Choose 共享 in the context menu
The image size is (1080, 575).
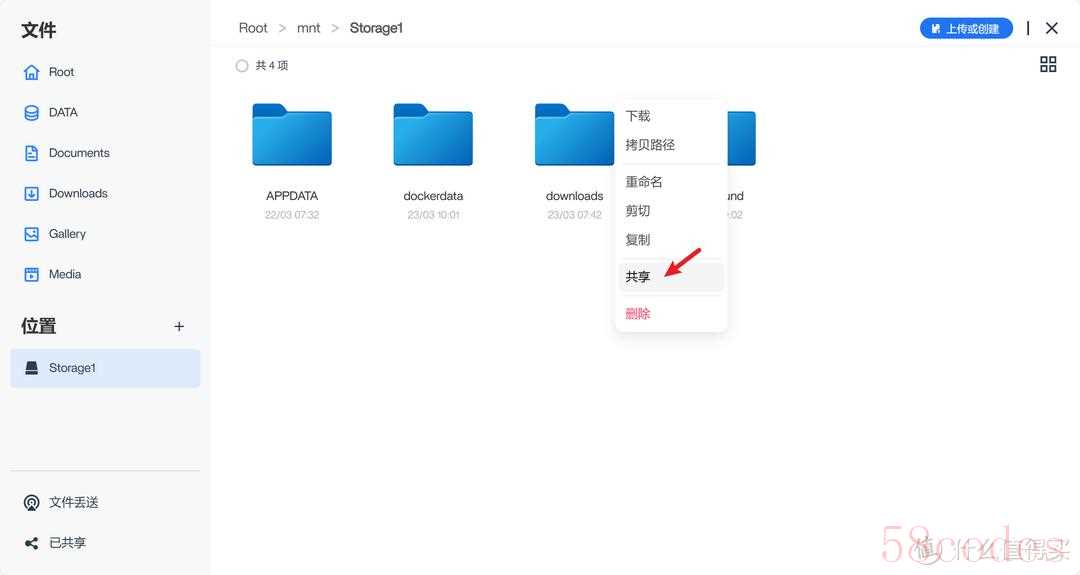pos(671,277)
